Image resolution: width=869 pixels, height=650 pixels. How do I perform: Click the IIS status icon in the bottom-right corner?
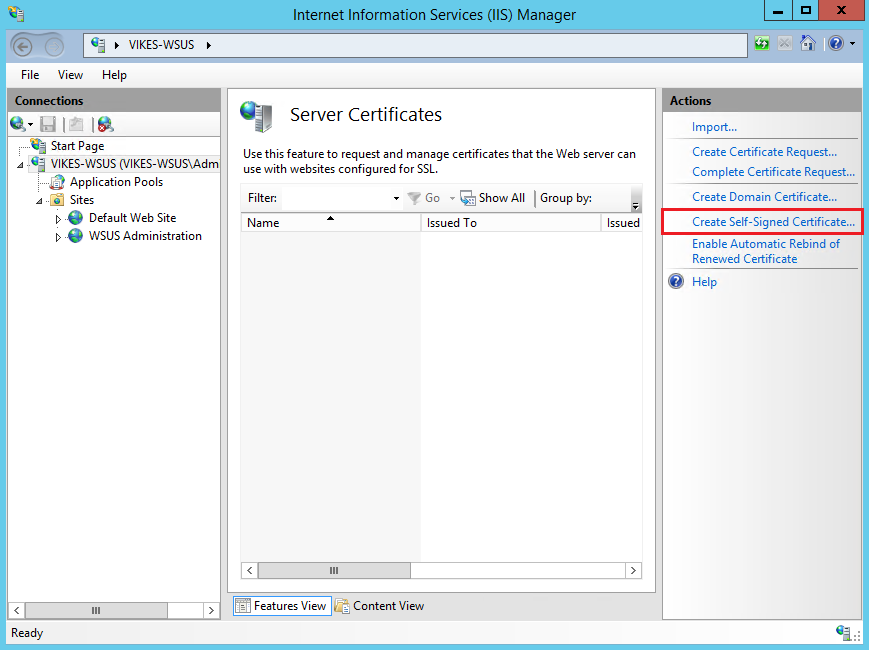(843, 632)
